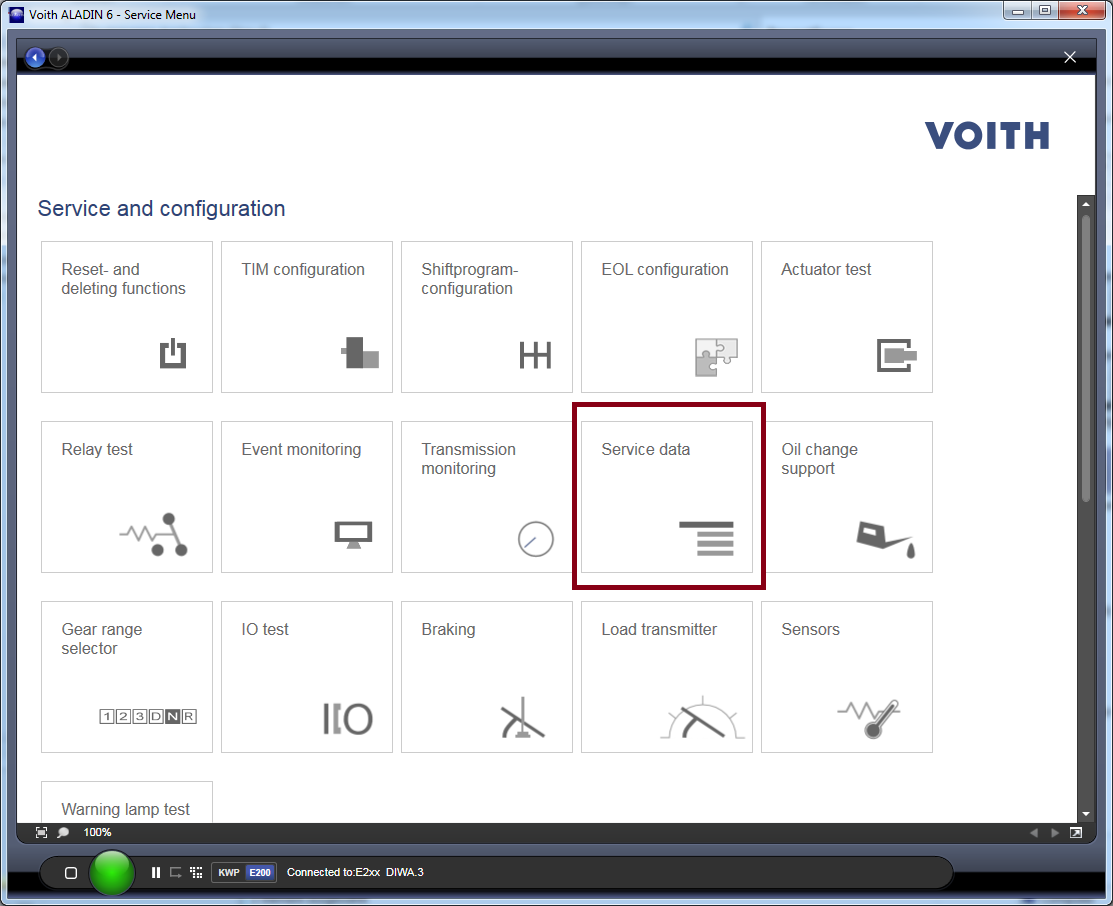Screen dimensions: 1113x906
Task: Select the E200 badge
Action: pos(260,873)
